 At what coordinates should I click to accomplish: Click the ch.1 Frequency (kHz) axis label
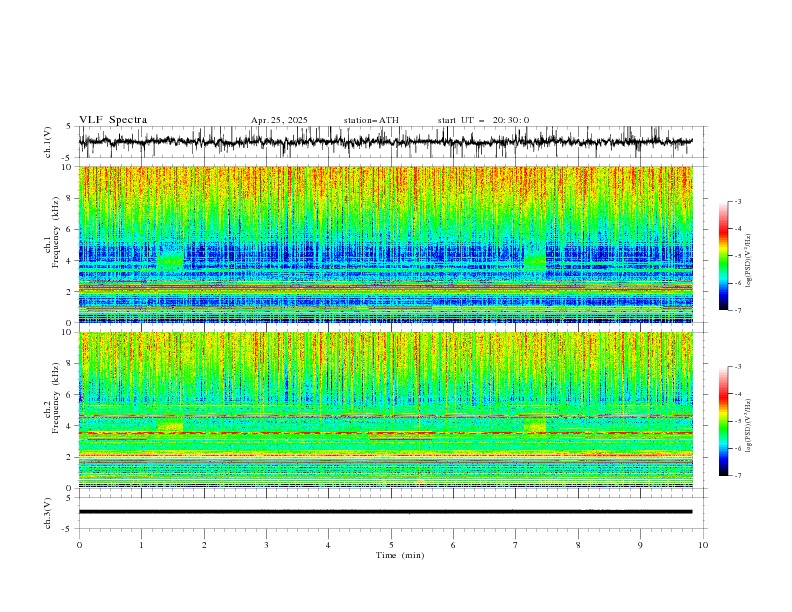(52, 231)
